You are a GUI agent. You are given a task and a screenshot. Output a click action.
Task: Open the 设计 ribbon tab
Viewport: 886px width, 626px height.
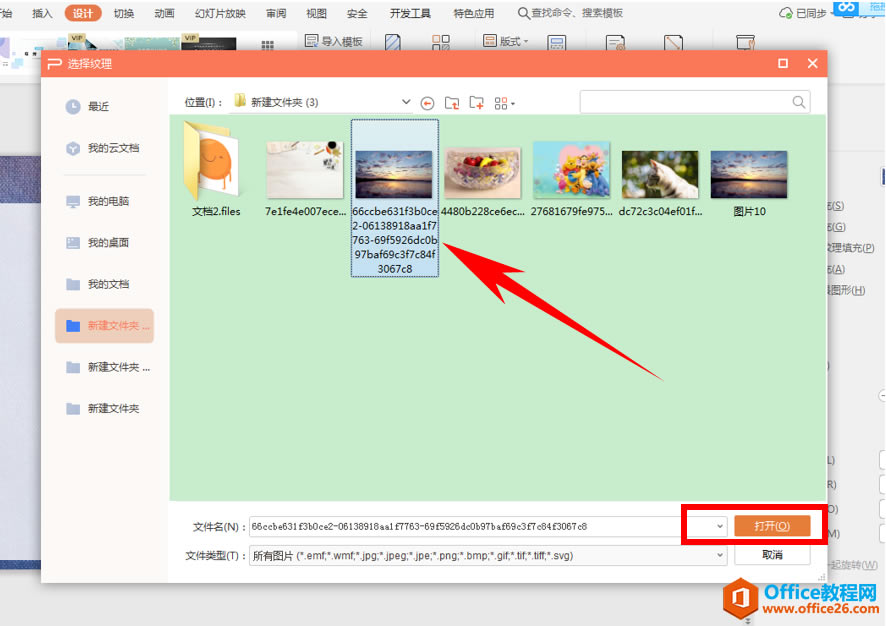point(83,13)
